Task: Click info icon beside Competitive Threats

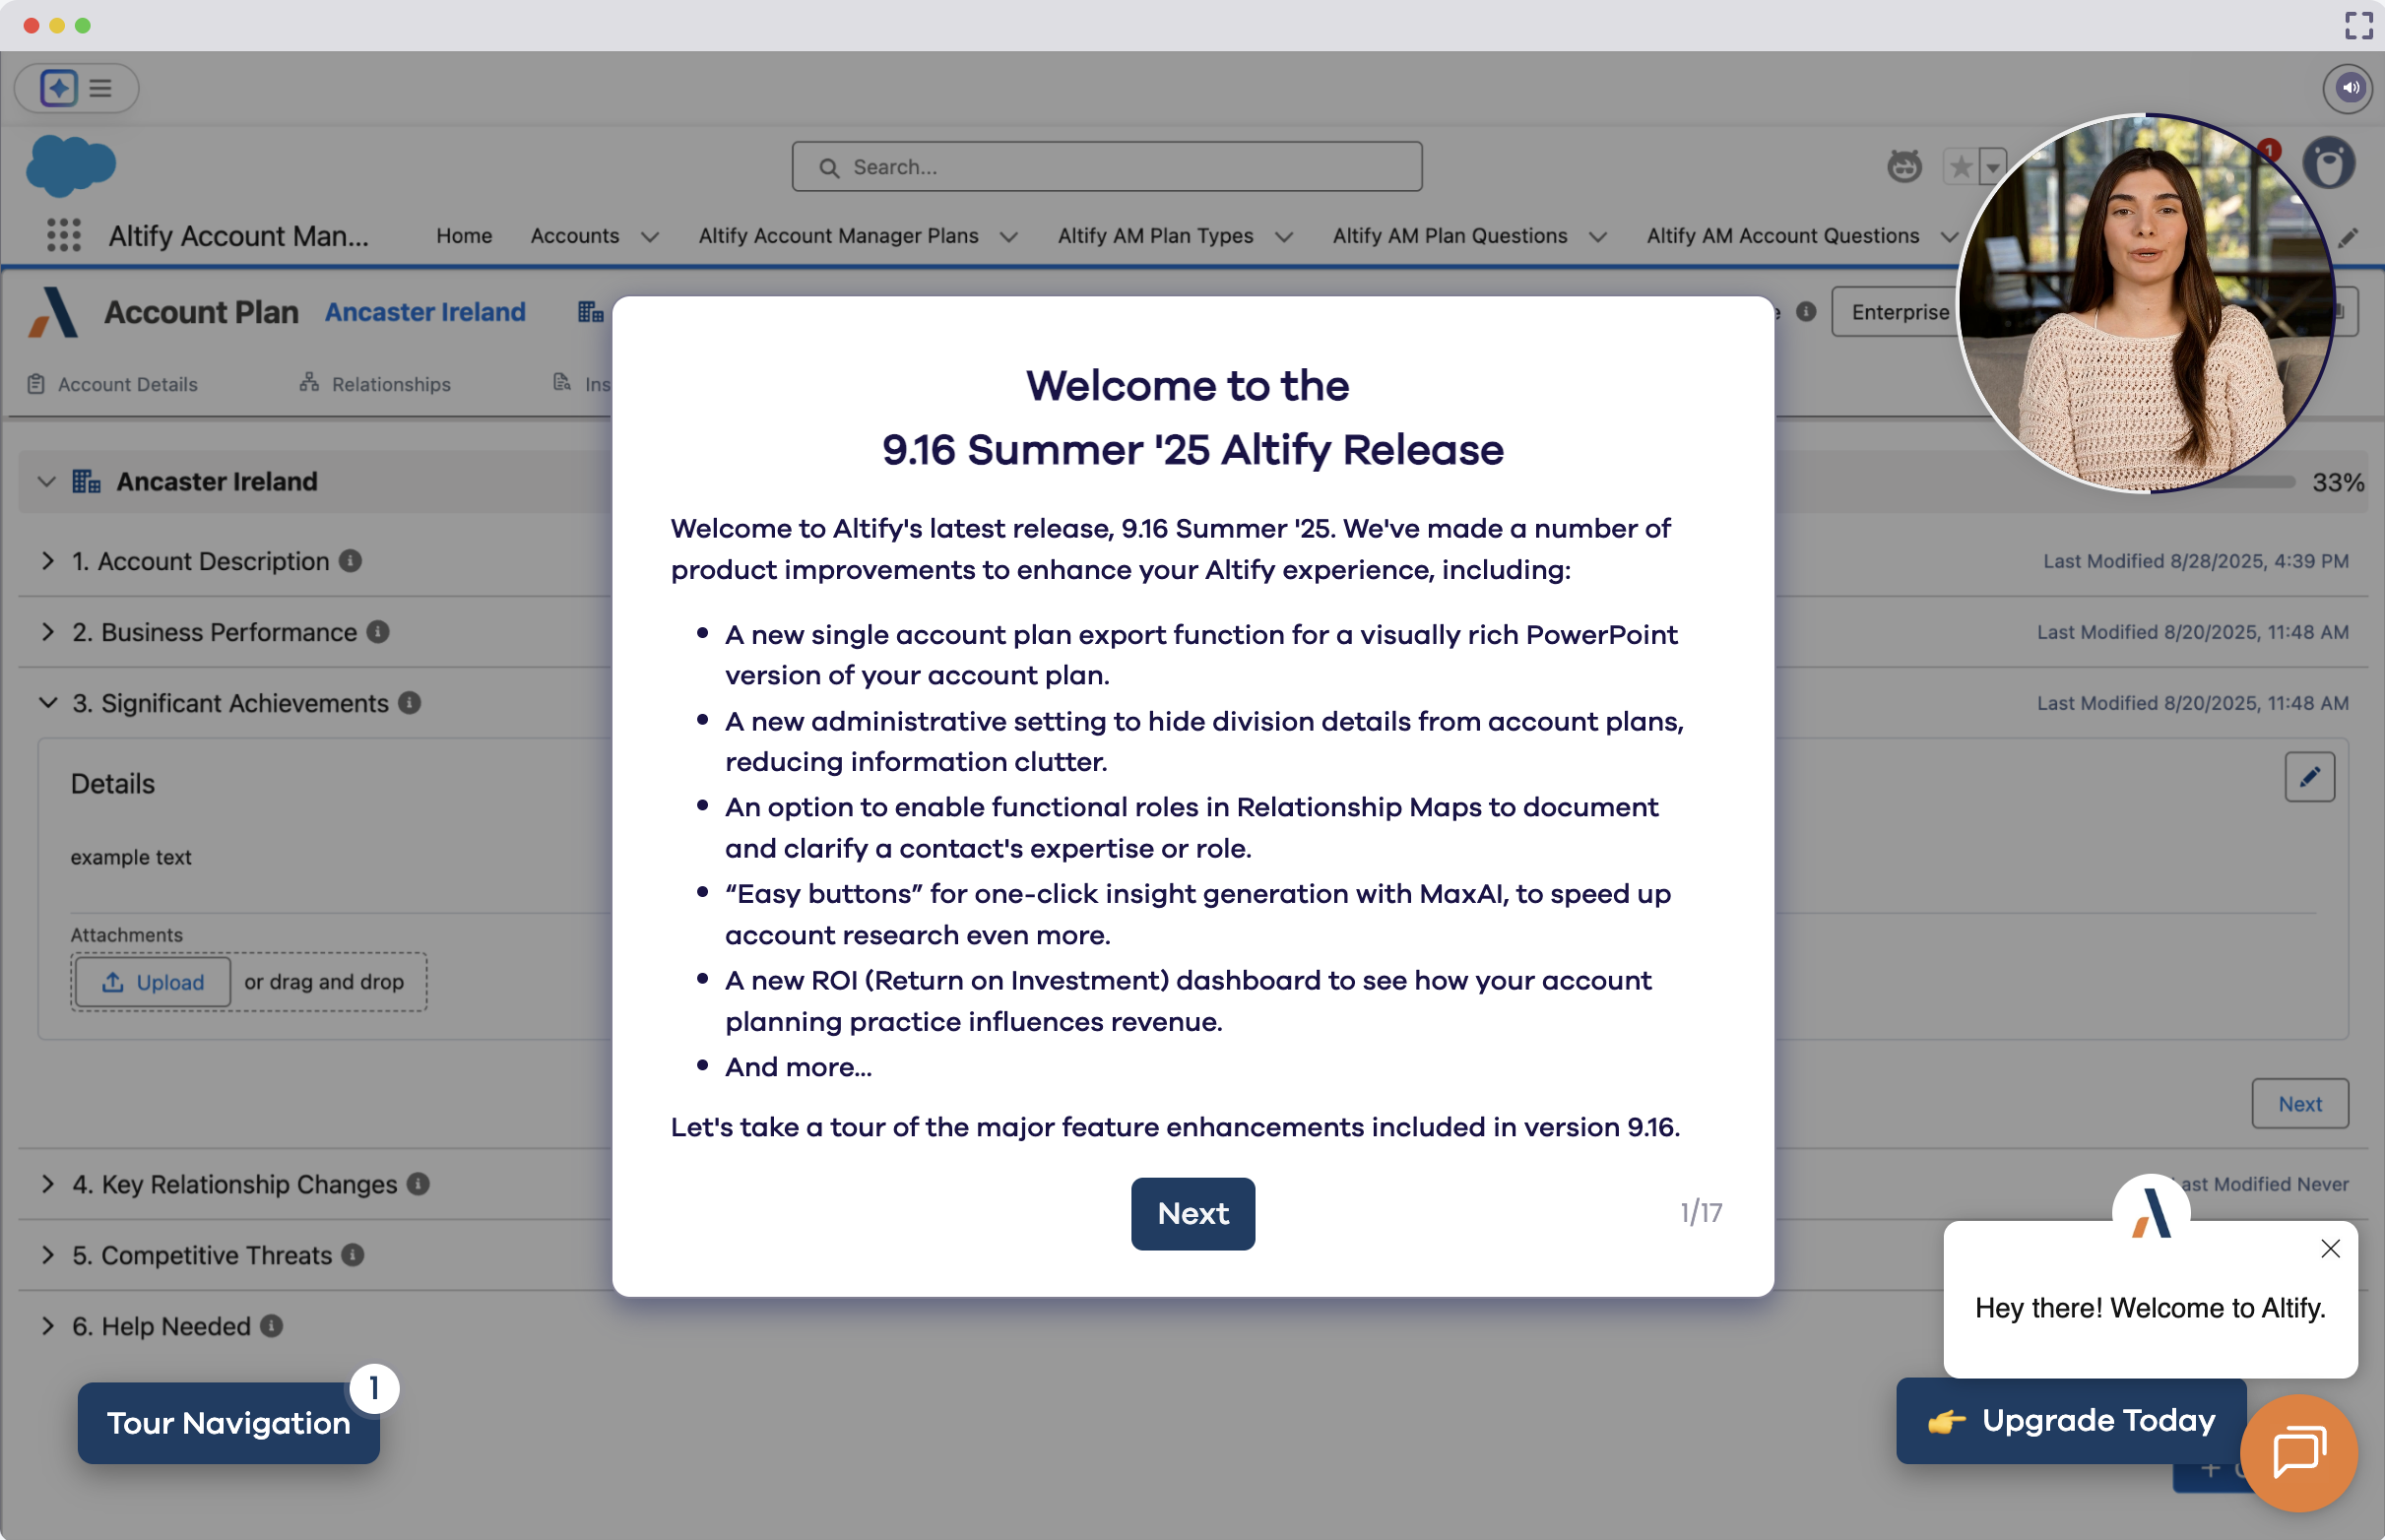Action: pyautogui.click(x=352, y=1255)
